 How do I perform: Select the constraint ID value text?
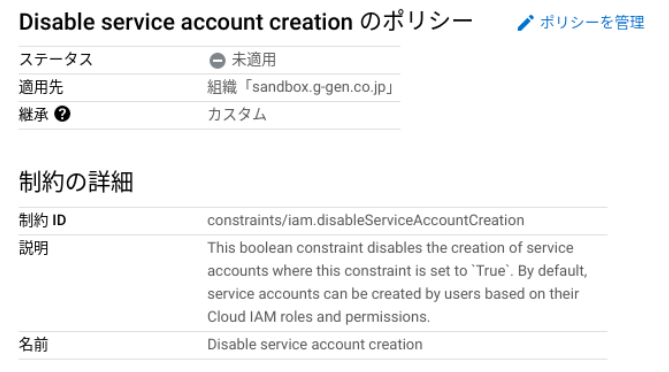[366, 220]
